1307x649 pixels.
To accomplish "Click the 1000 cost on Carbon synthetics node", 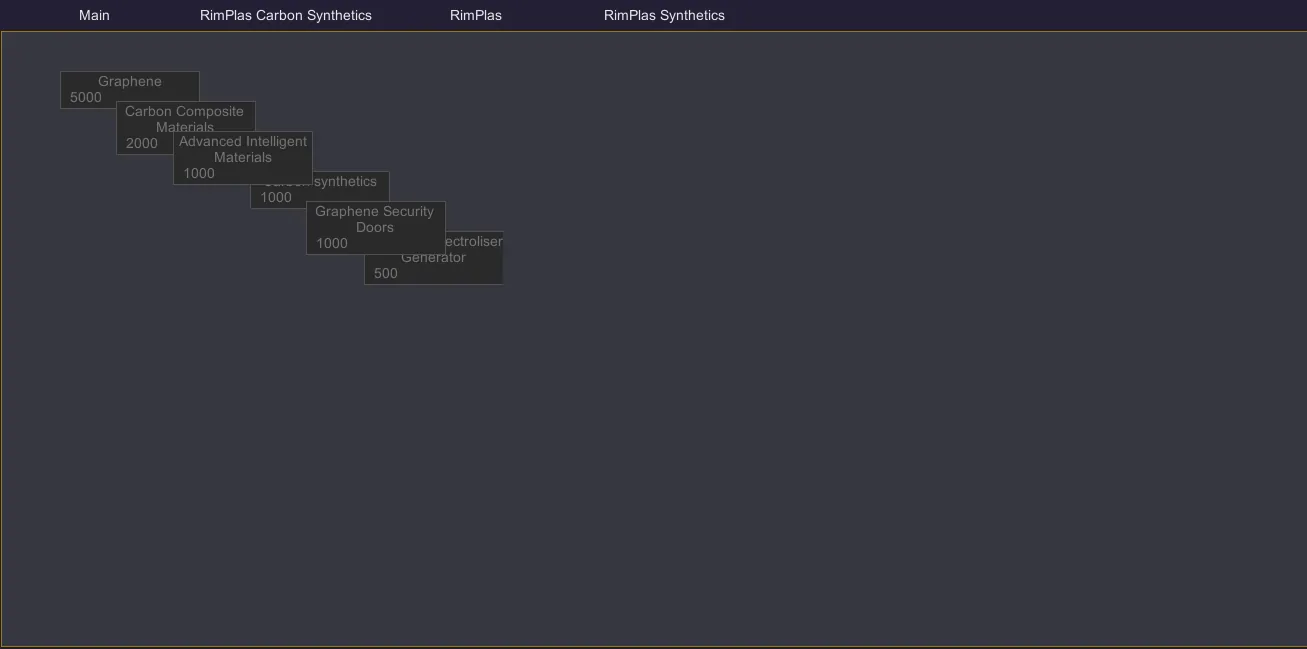I will (x=276, y=198).
